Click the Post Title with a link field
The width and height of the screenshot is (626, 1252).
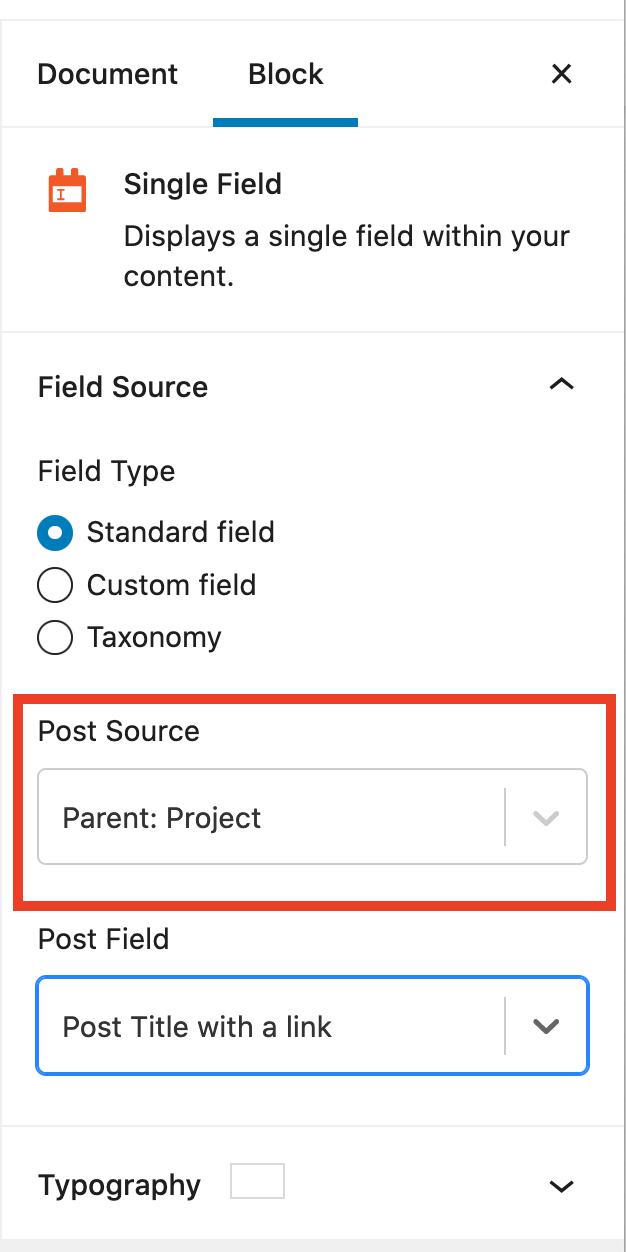coord(312,1026)
